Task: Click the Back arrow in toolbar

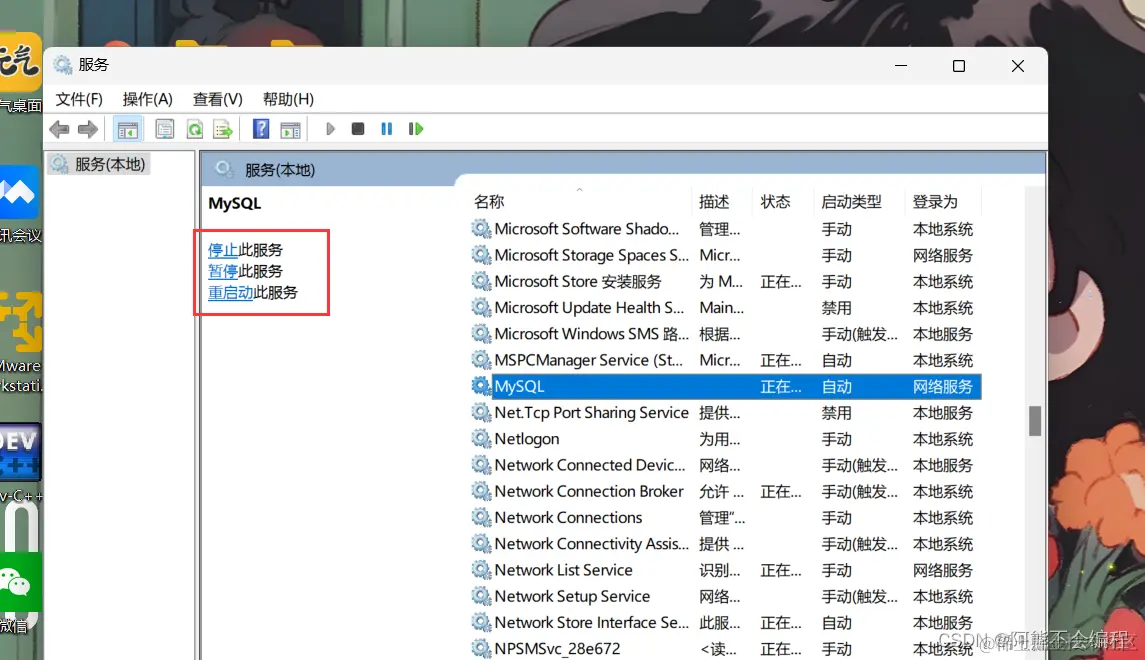Action: (x=59, y=129)
